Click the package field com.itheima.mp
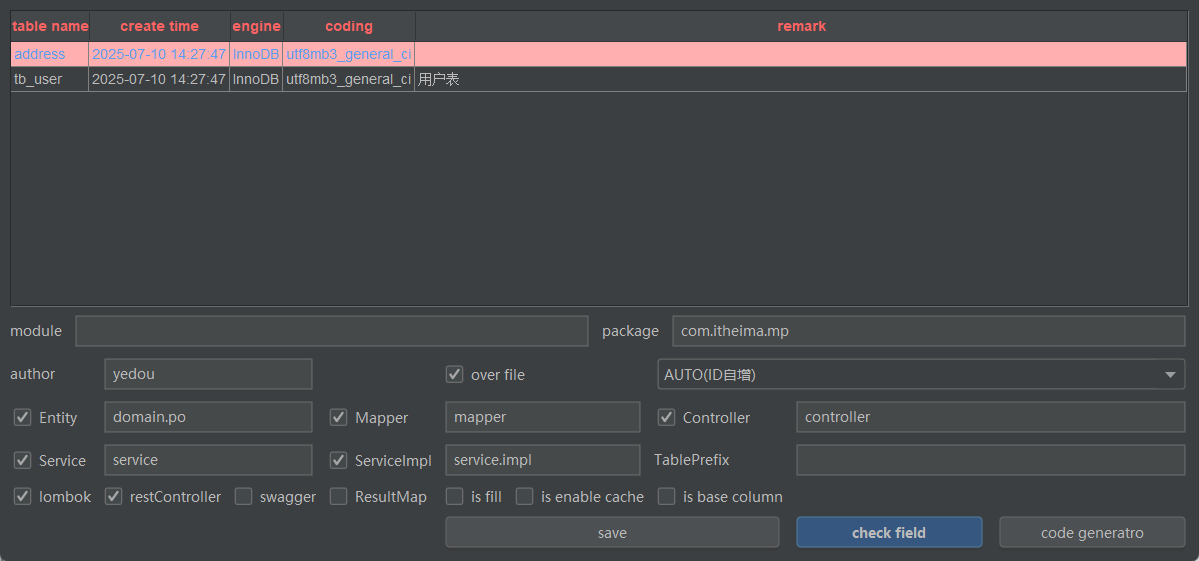Viewport: 1199px width, 561px height. point(928,331)
